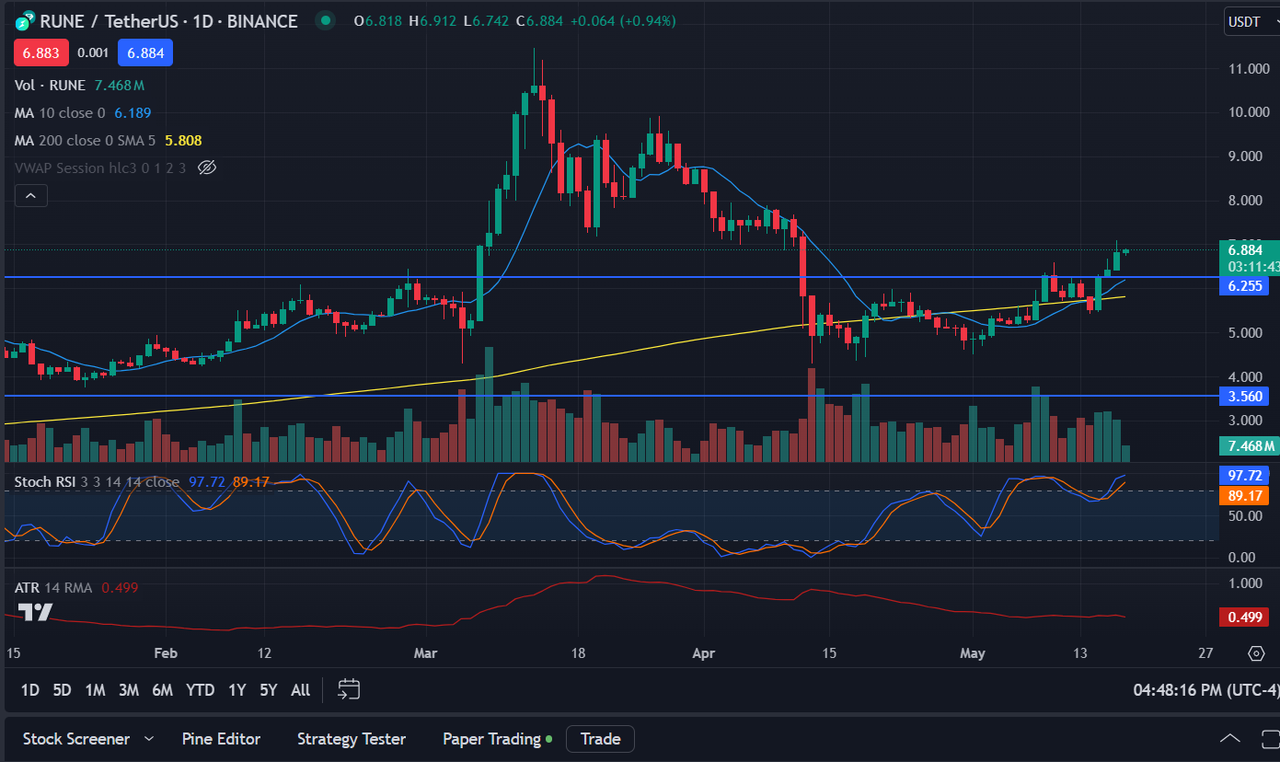Click the Mar label on the time axis
The width and height of the screenshot is (1280, 762).
426,654
